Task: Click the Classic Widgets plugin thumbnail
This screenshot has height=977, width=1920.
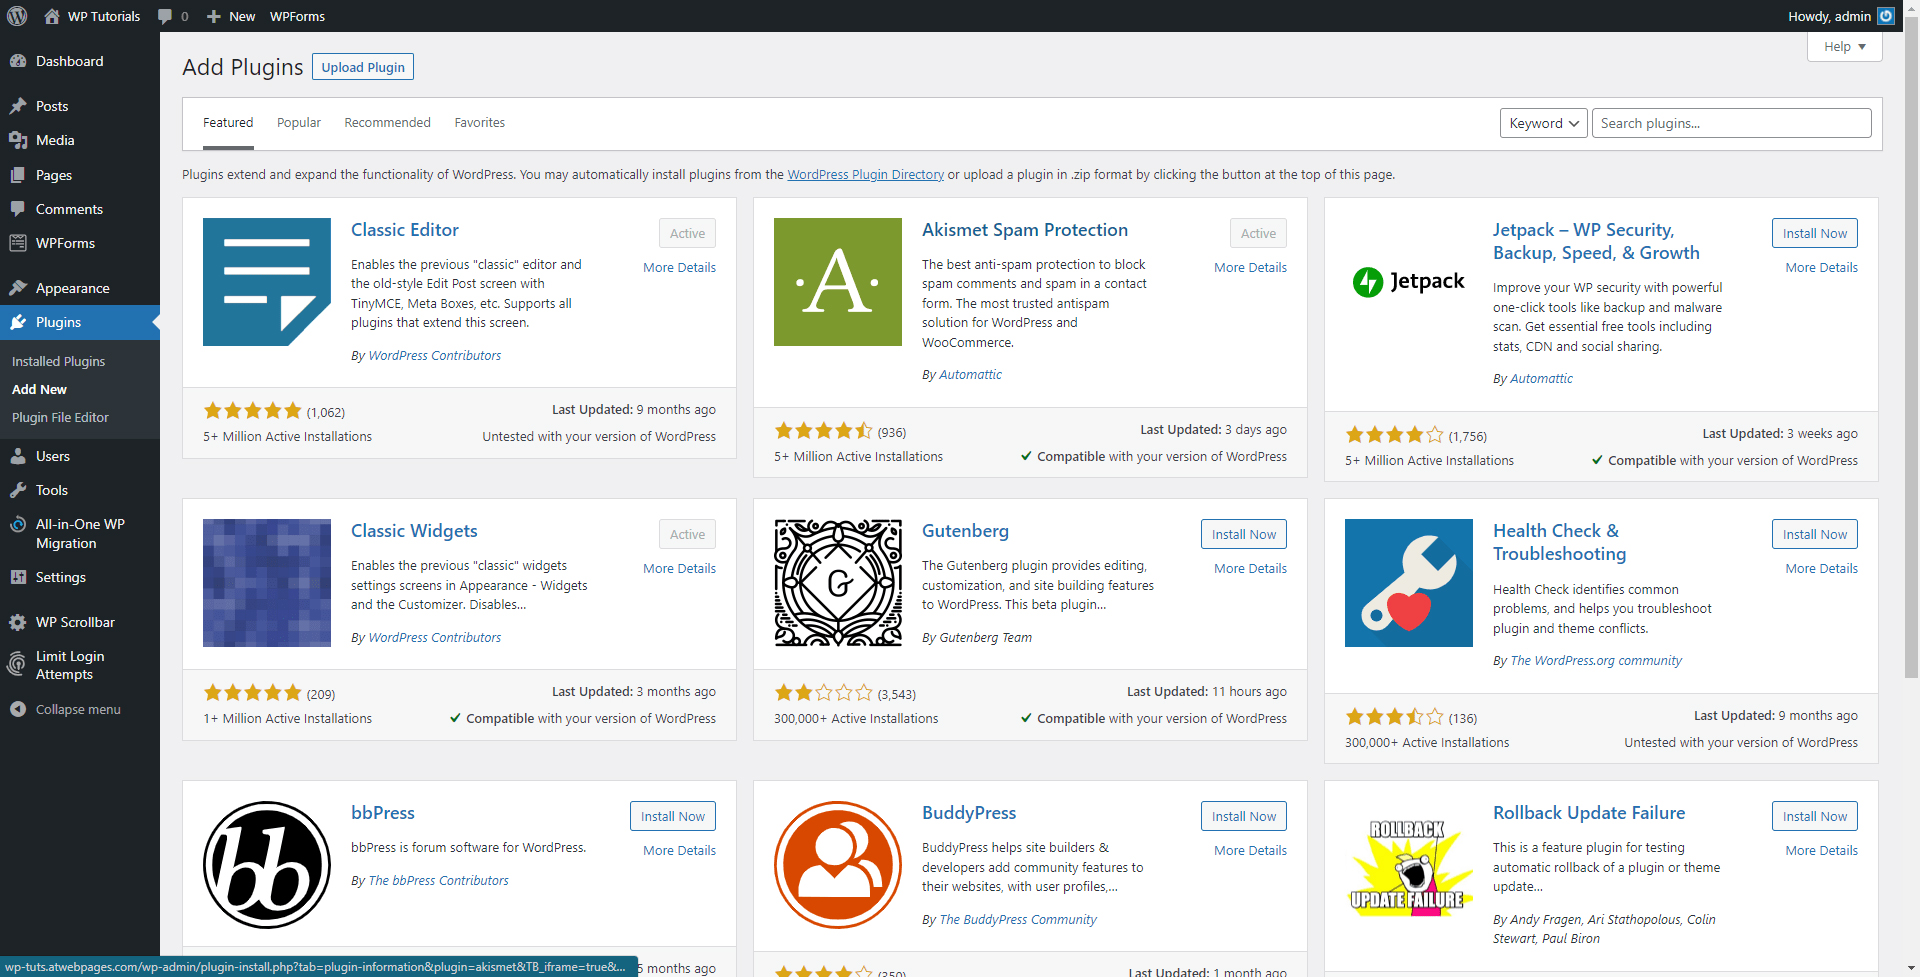Action: coord(267,583)
